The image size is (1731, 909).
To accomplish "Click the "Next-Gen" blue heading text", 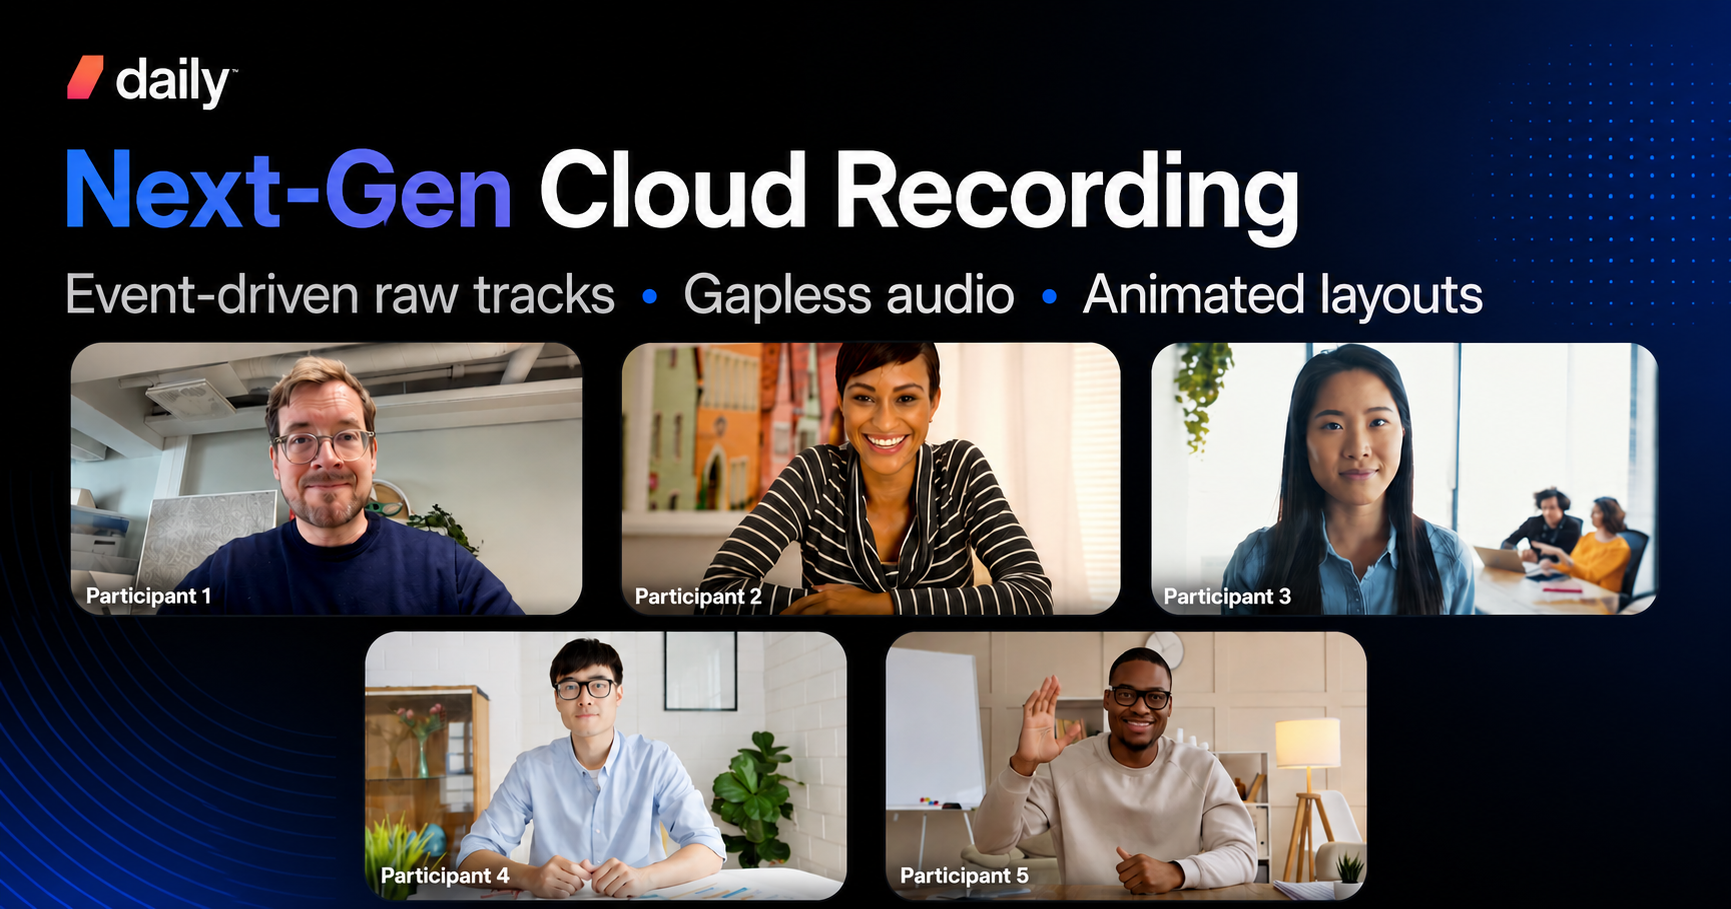I will tap(289, 190).
